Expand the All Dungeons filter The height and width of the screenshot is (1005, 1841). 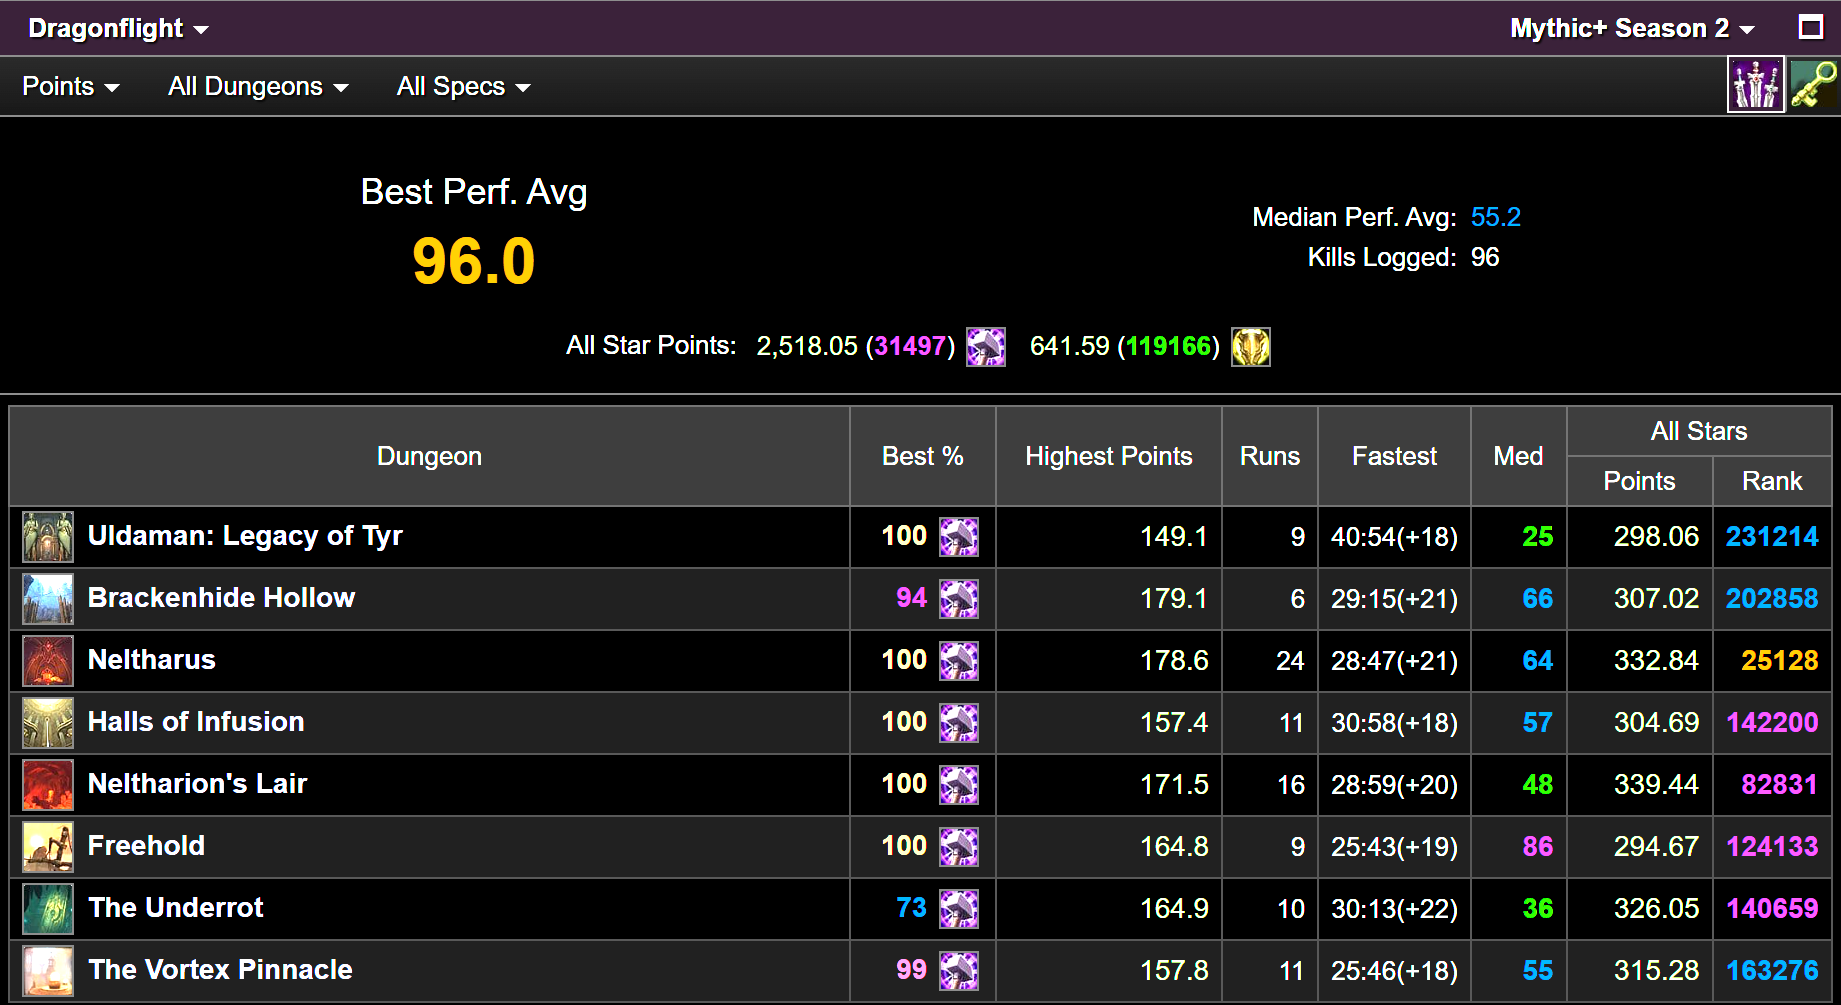[x=258, y=87]
